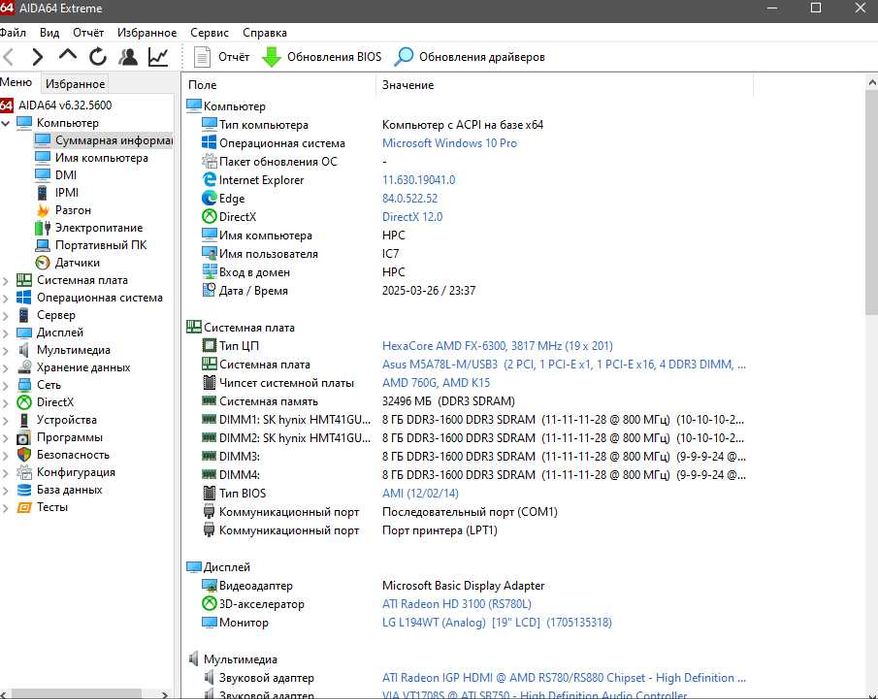
Task: Click the battery icon next to Электропитание
Action: point(43,227)
